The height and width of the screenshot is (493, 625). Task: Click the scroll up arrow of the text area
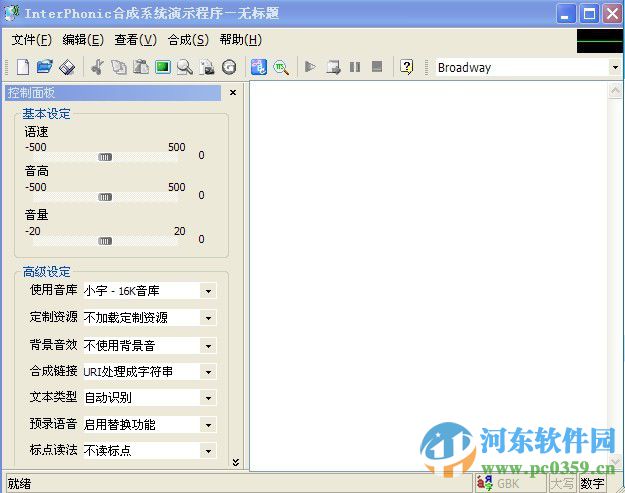[615, 91]
